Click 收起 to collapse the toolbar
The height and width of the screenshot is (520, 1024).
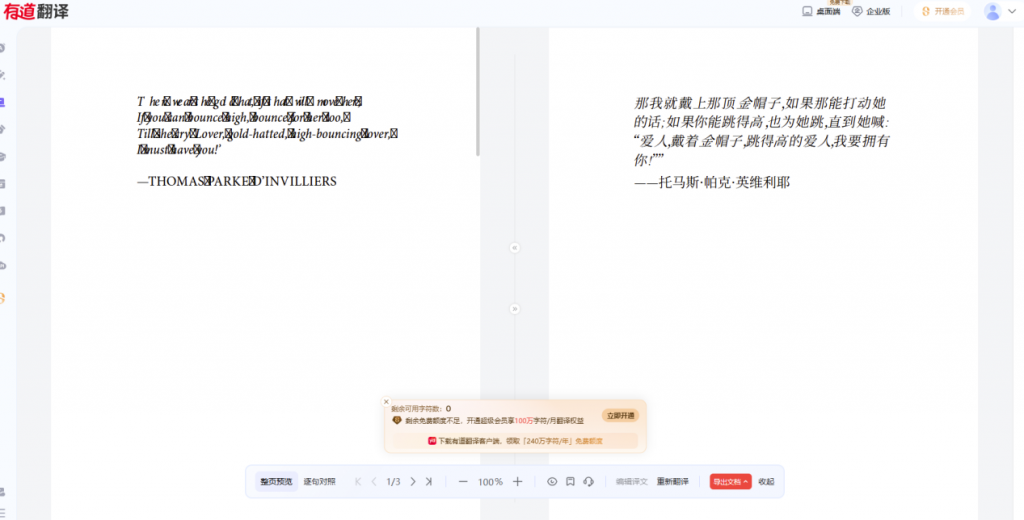[766, 481]
